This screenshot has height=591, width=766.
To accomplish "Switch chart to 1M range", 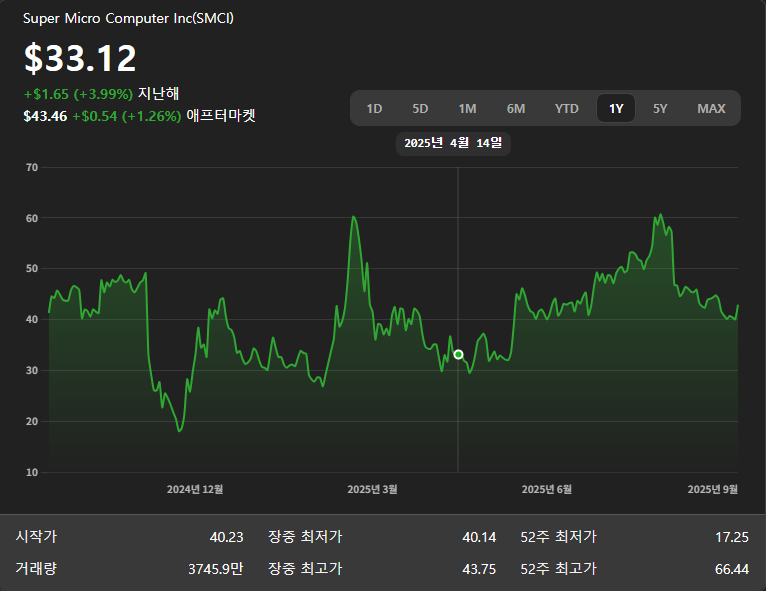I will coord(468,108).
